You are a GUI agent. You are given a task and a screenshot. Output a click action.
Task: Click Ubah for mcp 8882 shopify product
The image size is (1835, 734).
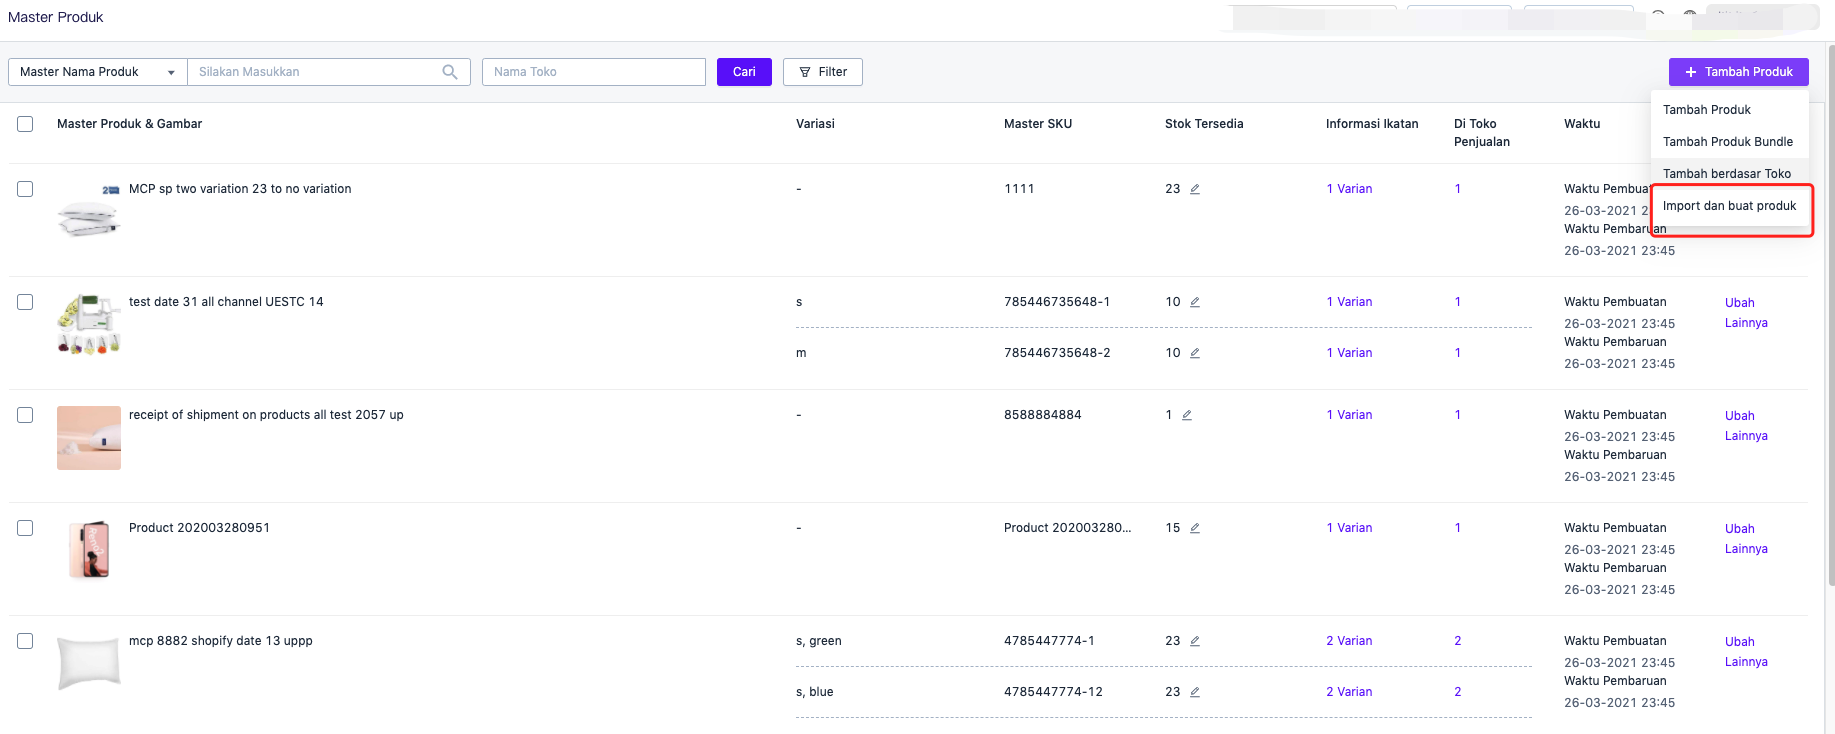click(1739, 642)
